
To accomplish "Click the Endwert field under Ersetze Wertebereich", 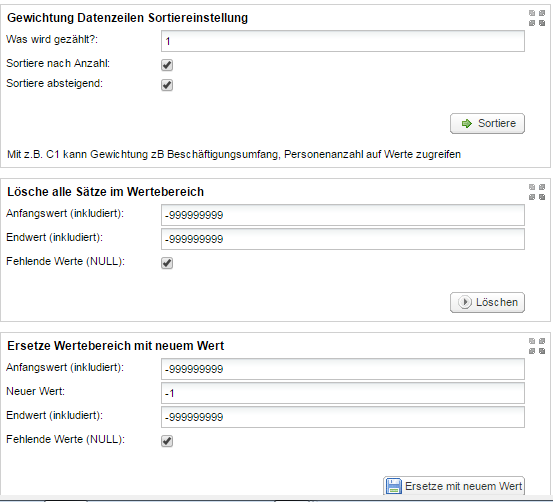I will click(x=343, y=417).
